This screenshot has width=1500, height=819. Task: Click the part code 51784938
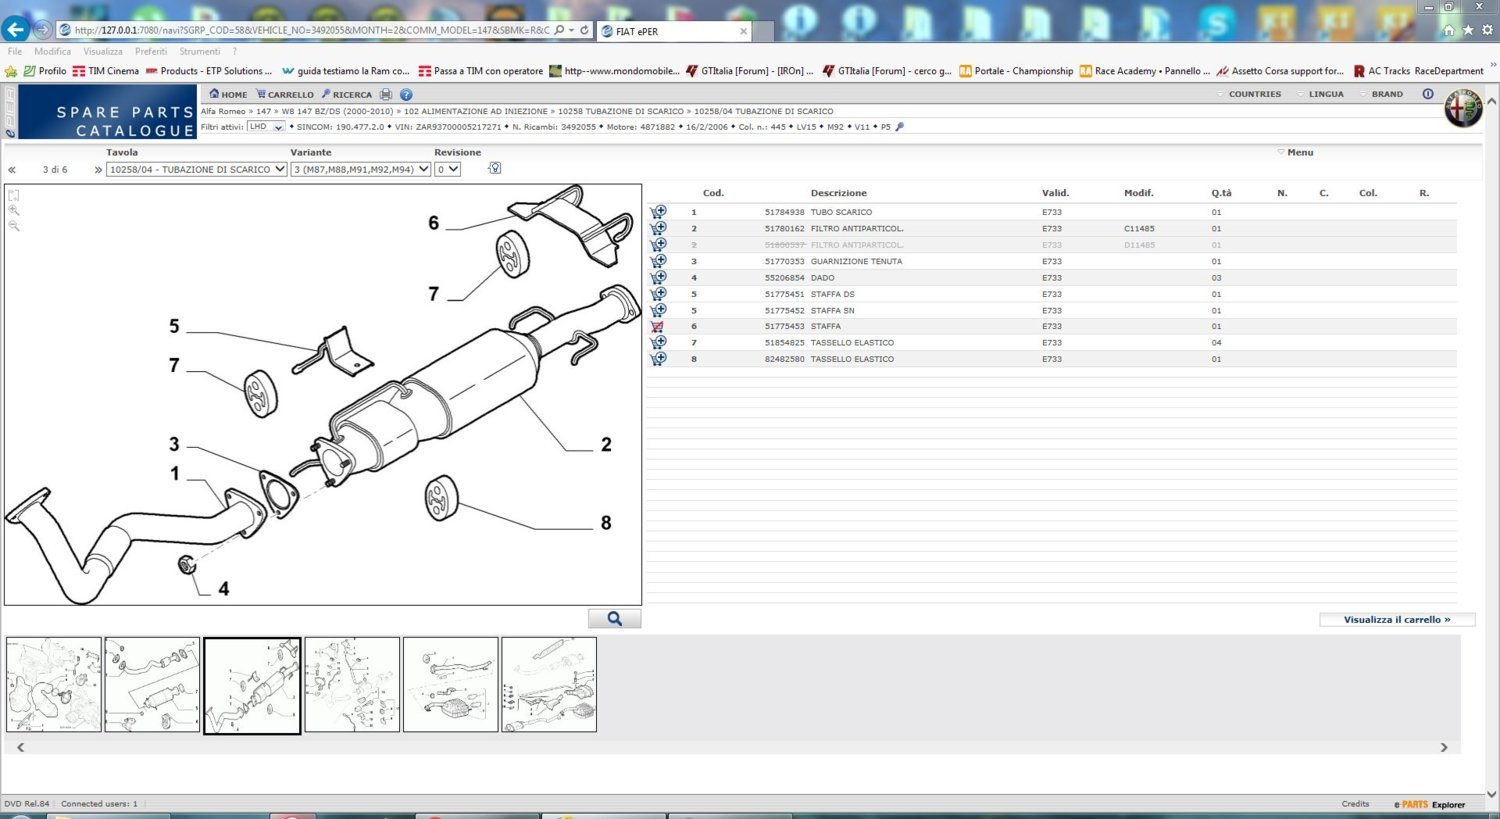coord(784,212)
